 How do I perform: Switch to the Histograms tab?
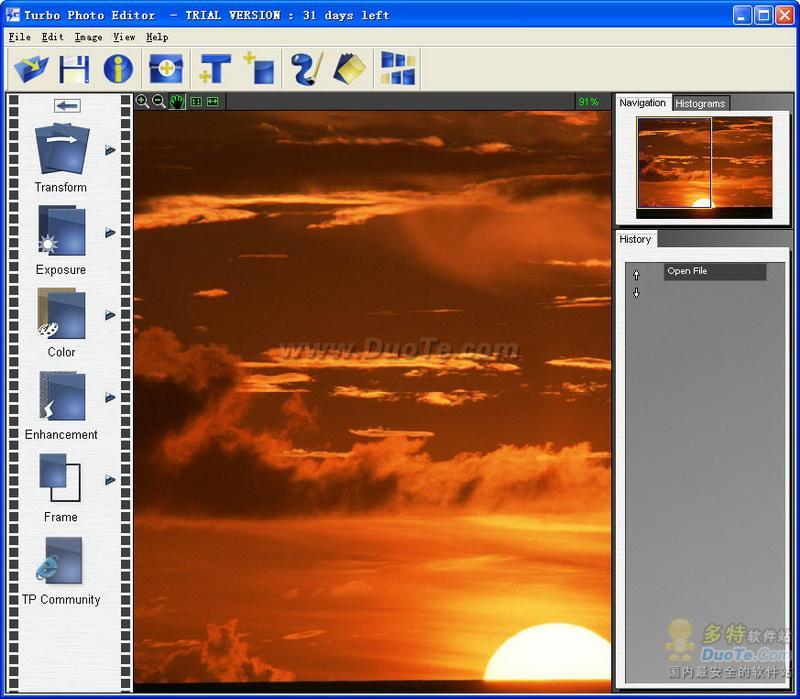tap(700, 104)
